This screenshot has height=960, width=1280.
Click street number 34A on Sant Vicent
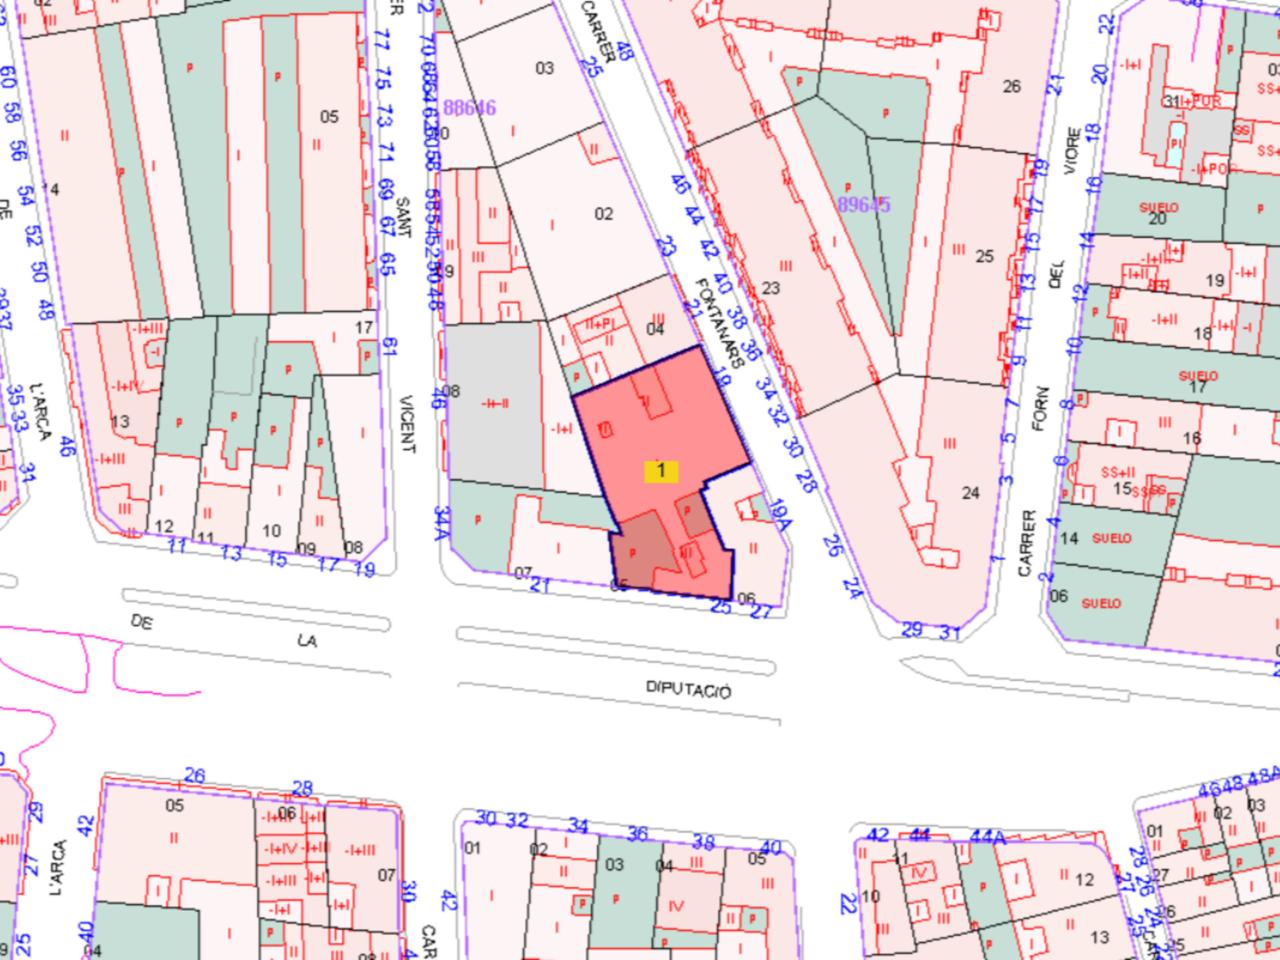(x=440, y=520)
